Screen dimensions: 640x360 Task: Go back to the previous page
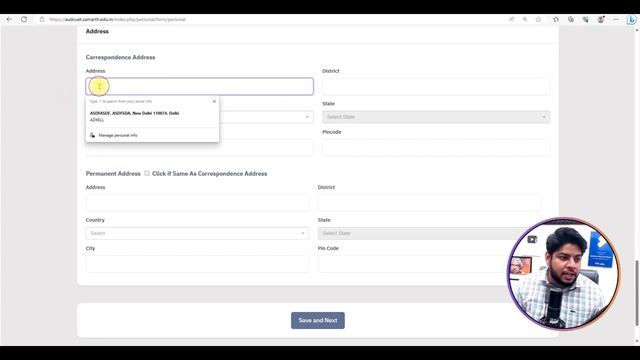click(9, 19)
